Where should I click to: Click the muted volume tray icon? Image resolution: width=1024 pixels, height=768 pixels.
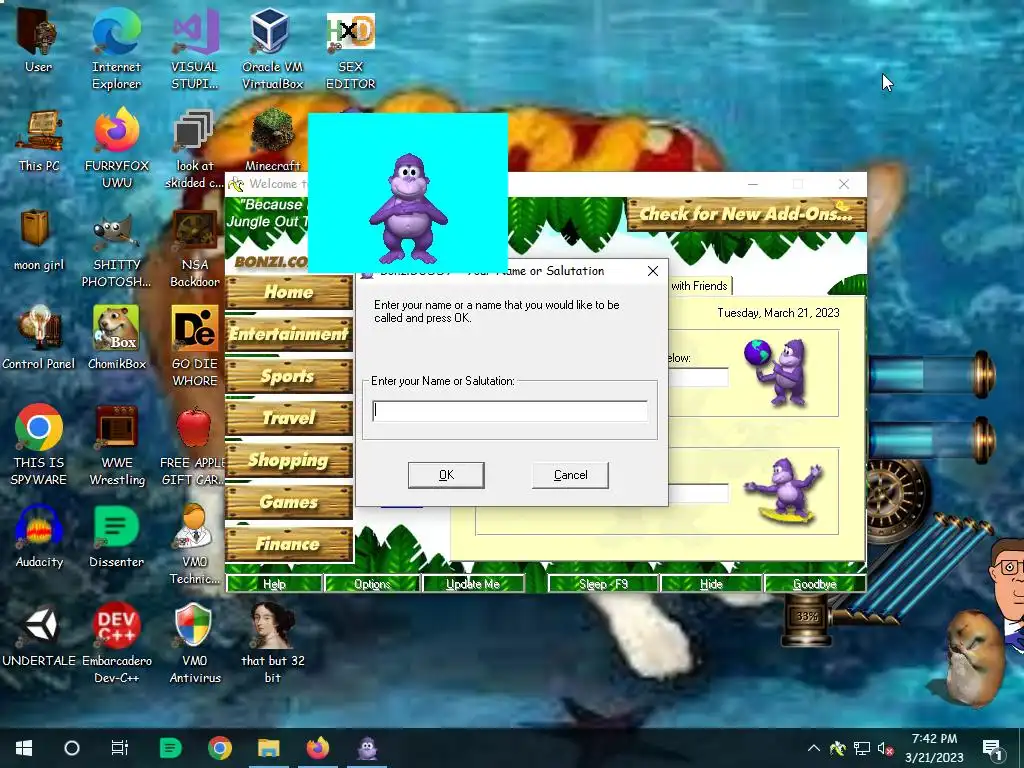click(886, 748)
